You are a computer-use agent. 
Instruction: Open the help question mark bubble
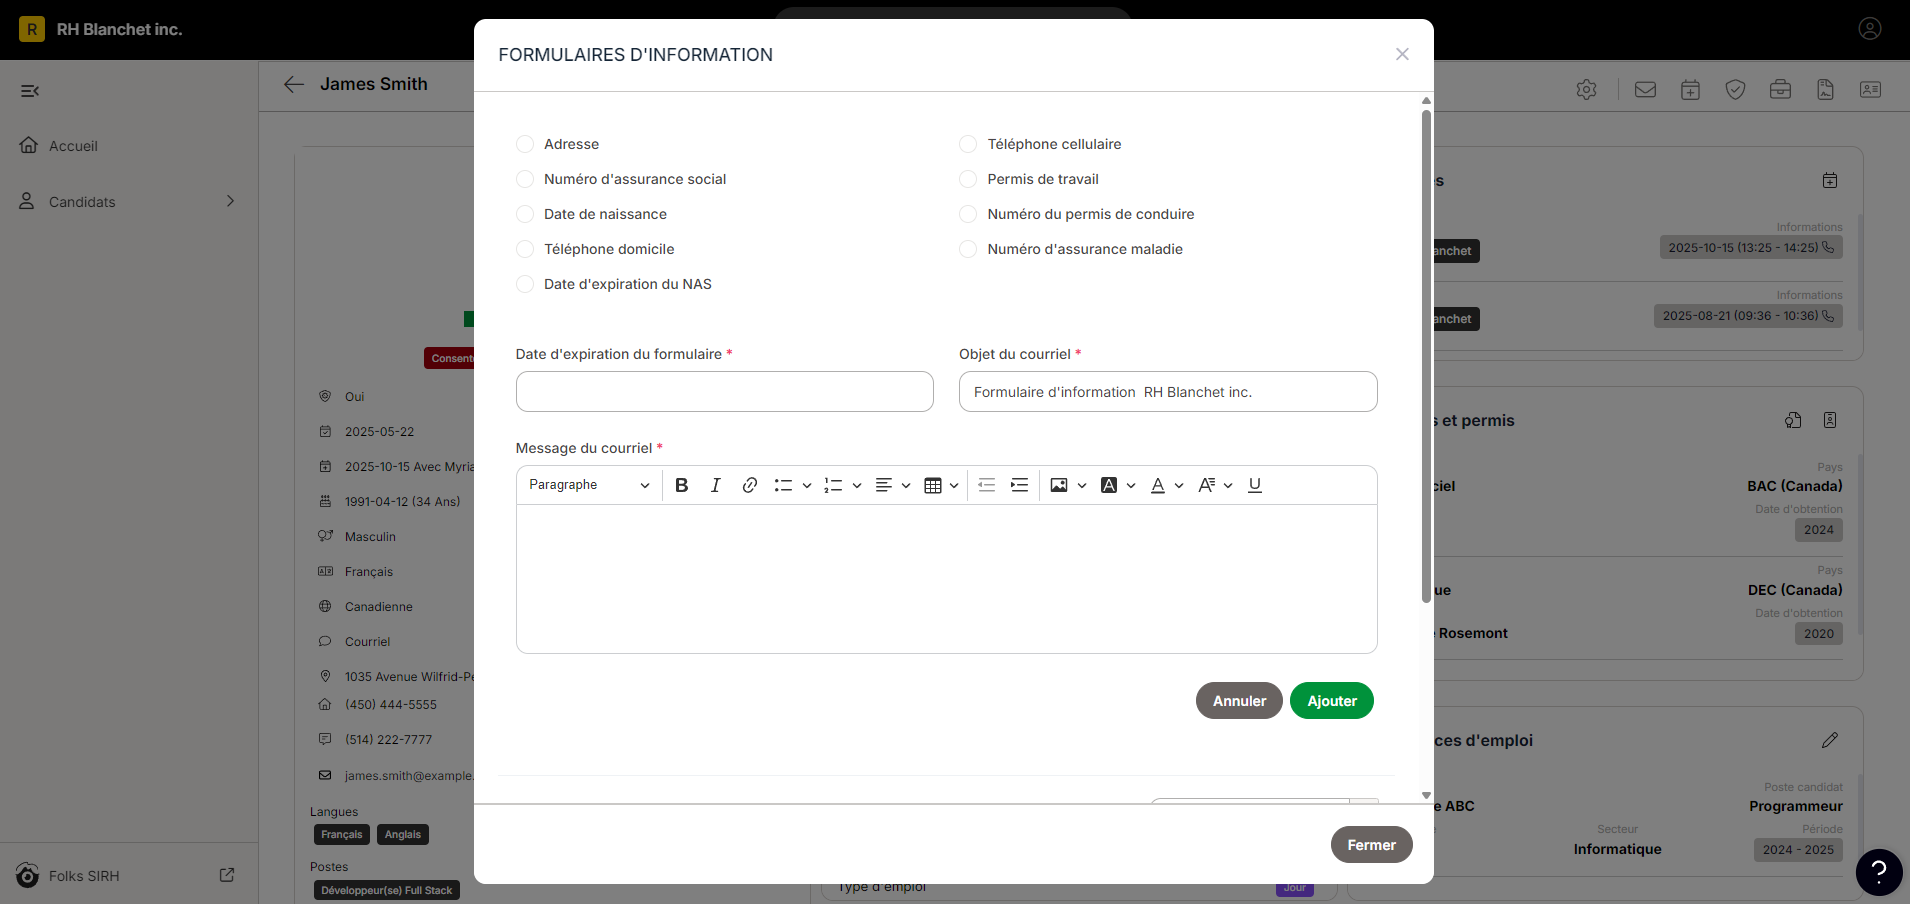click(x=1879, y=872)
